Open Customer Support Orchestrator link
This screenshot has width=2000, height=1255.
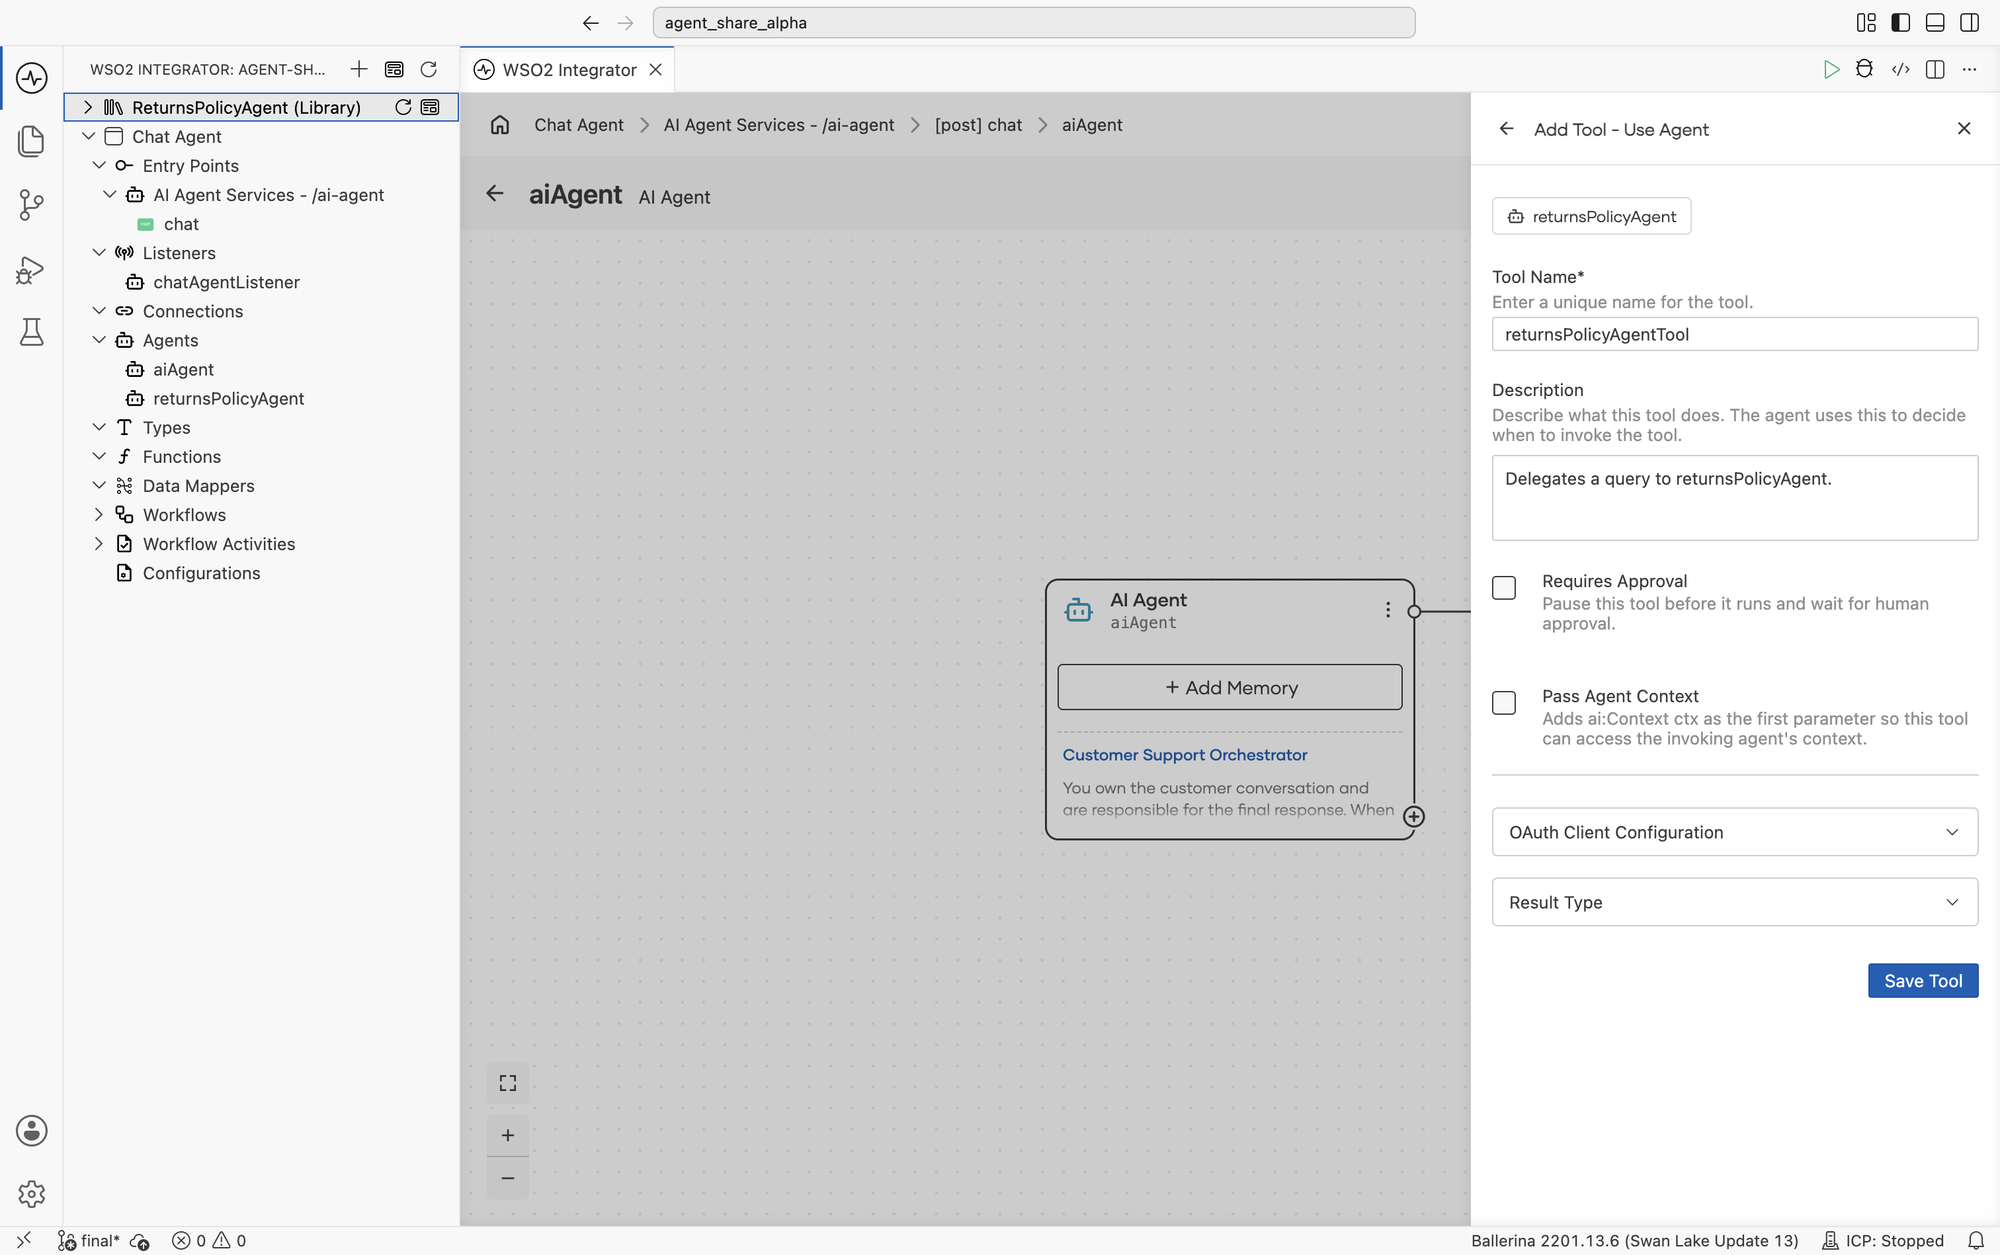(1185, 755)
